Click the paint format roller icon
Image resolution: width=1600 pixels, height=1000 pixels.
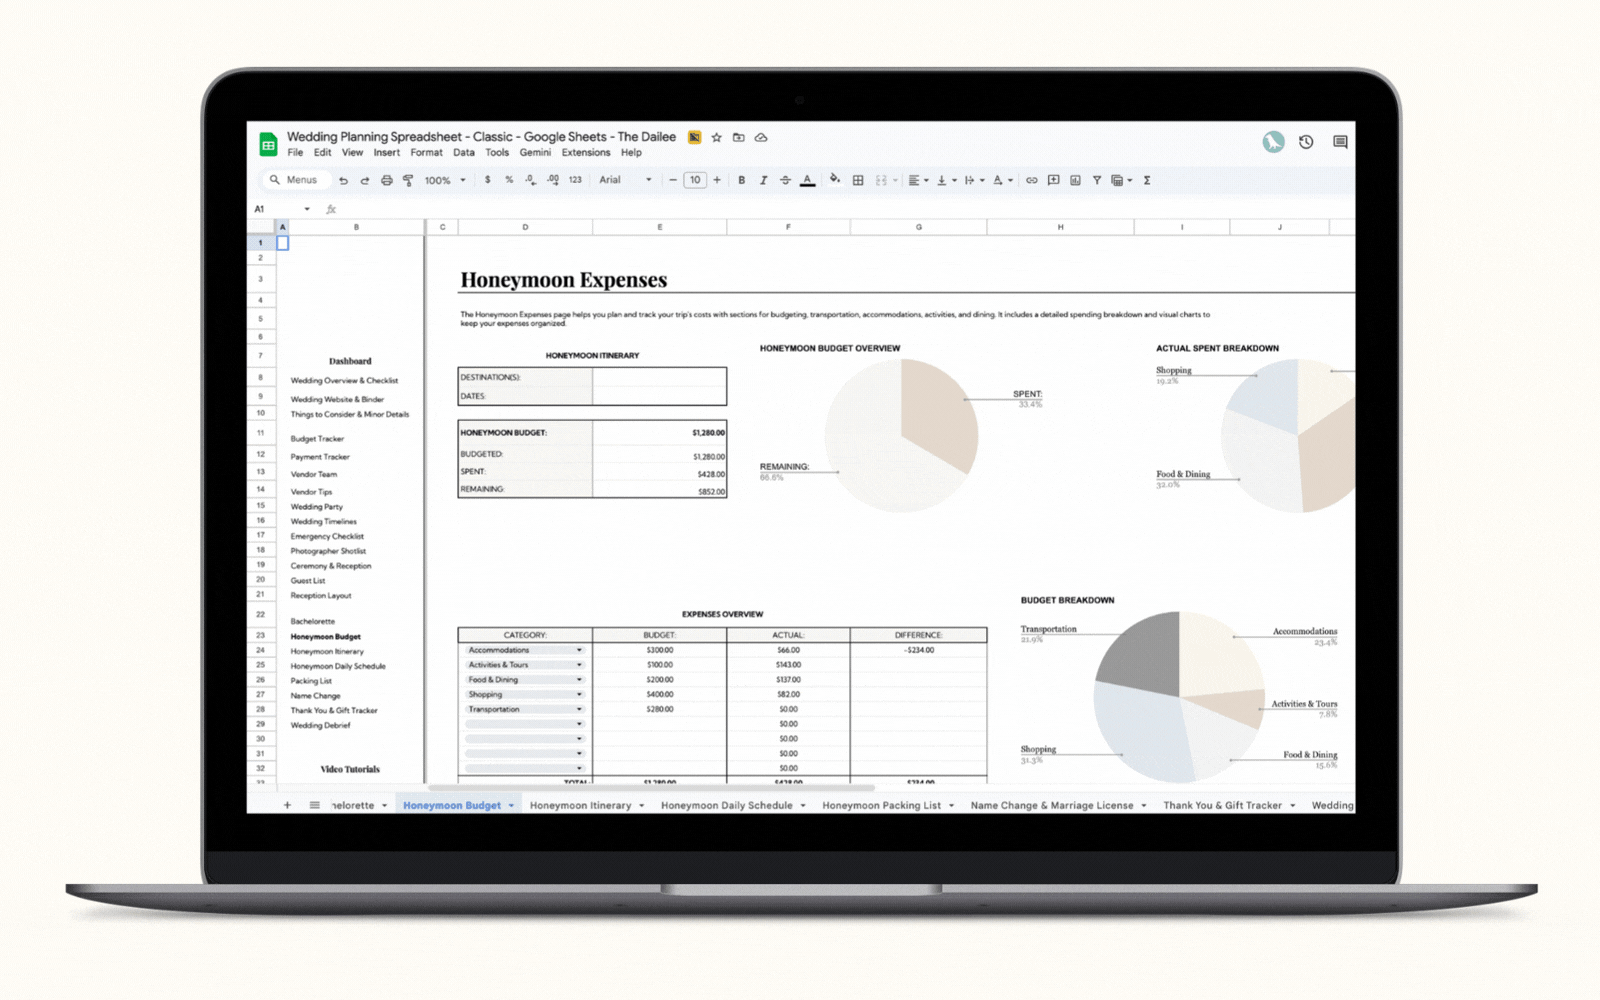coord(408,181)
